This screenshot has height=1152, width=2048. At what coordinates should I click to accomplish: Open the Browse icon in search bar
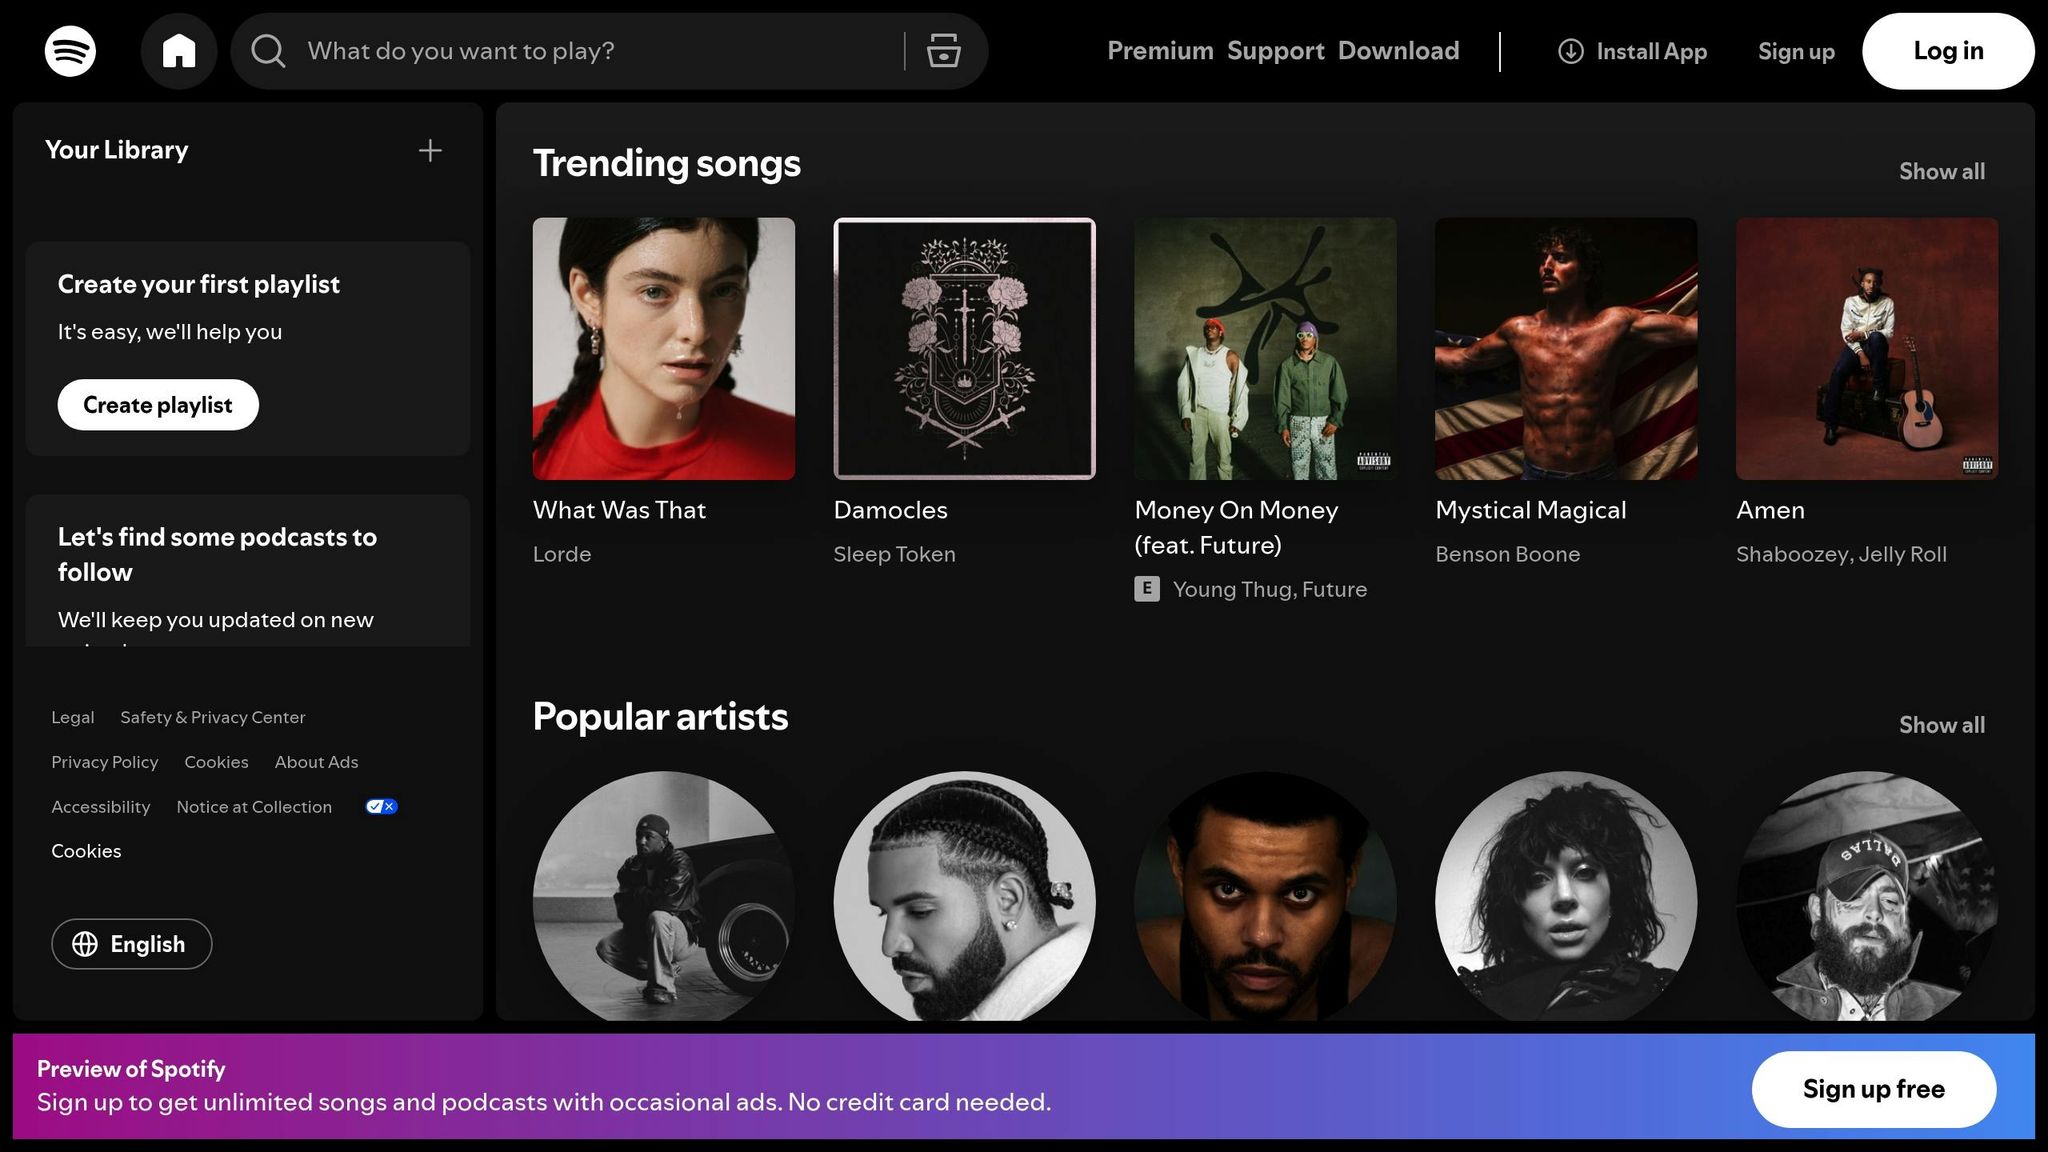(943, 51)
